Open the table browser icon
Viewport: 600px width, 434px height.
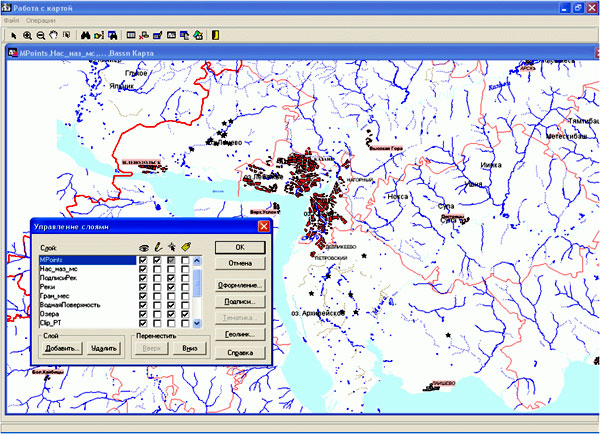[x=131, y=35]
